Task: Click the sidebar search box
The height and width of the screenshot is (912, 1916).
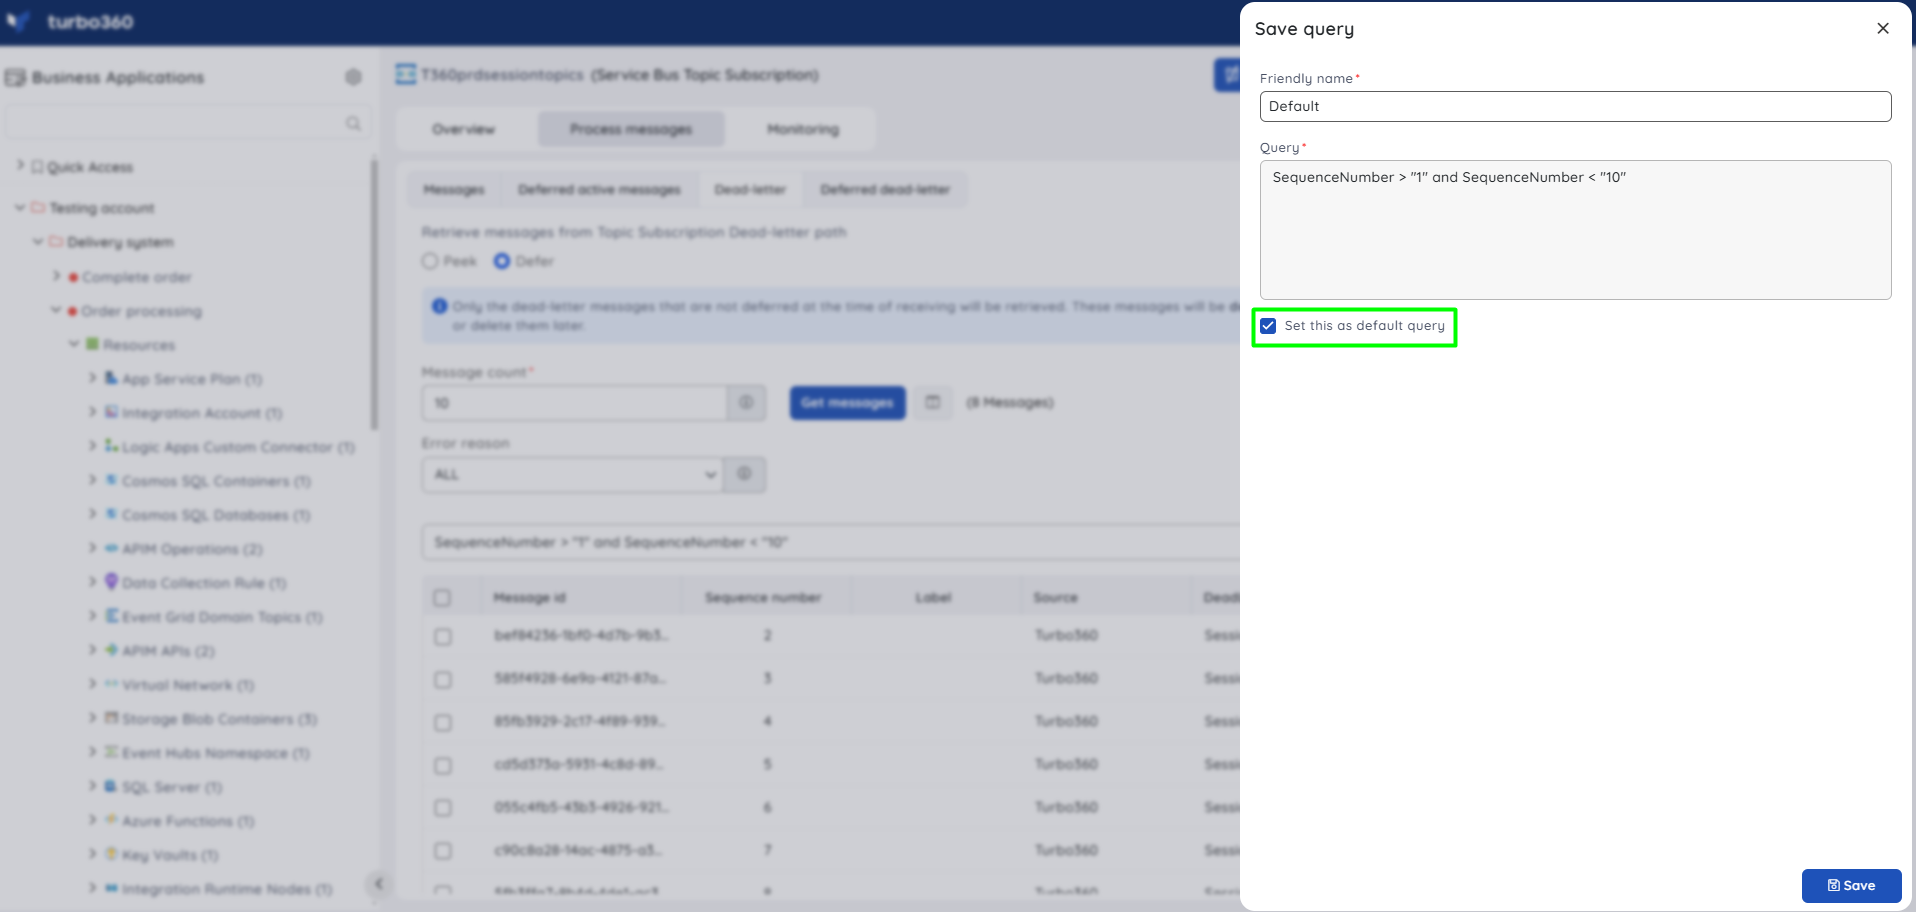Action: pos(187,123)
